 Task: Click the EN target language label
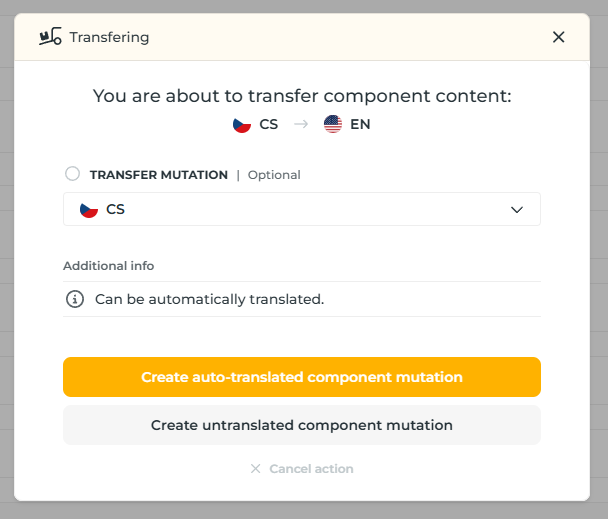tap(360, 125)
